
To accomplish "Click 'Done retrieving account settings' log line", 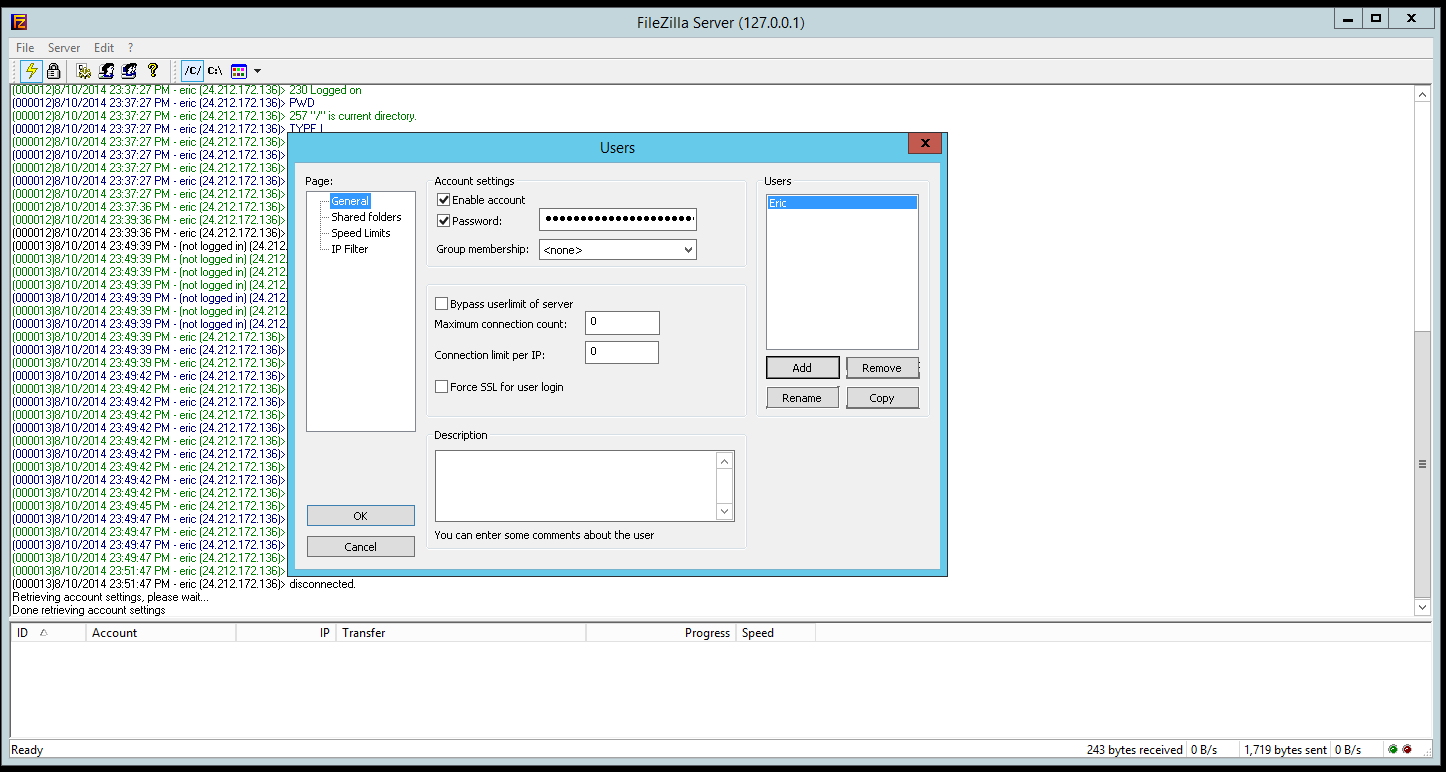I will pyautogui.click(x=89, y=610).
